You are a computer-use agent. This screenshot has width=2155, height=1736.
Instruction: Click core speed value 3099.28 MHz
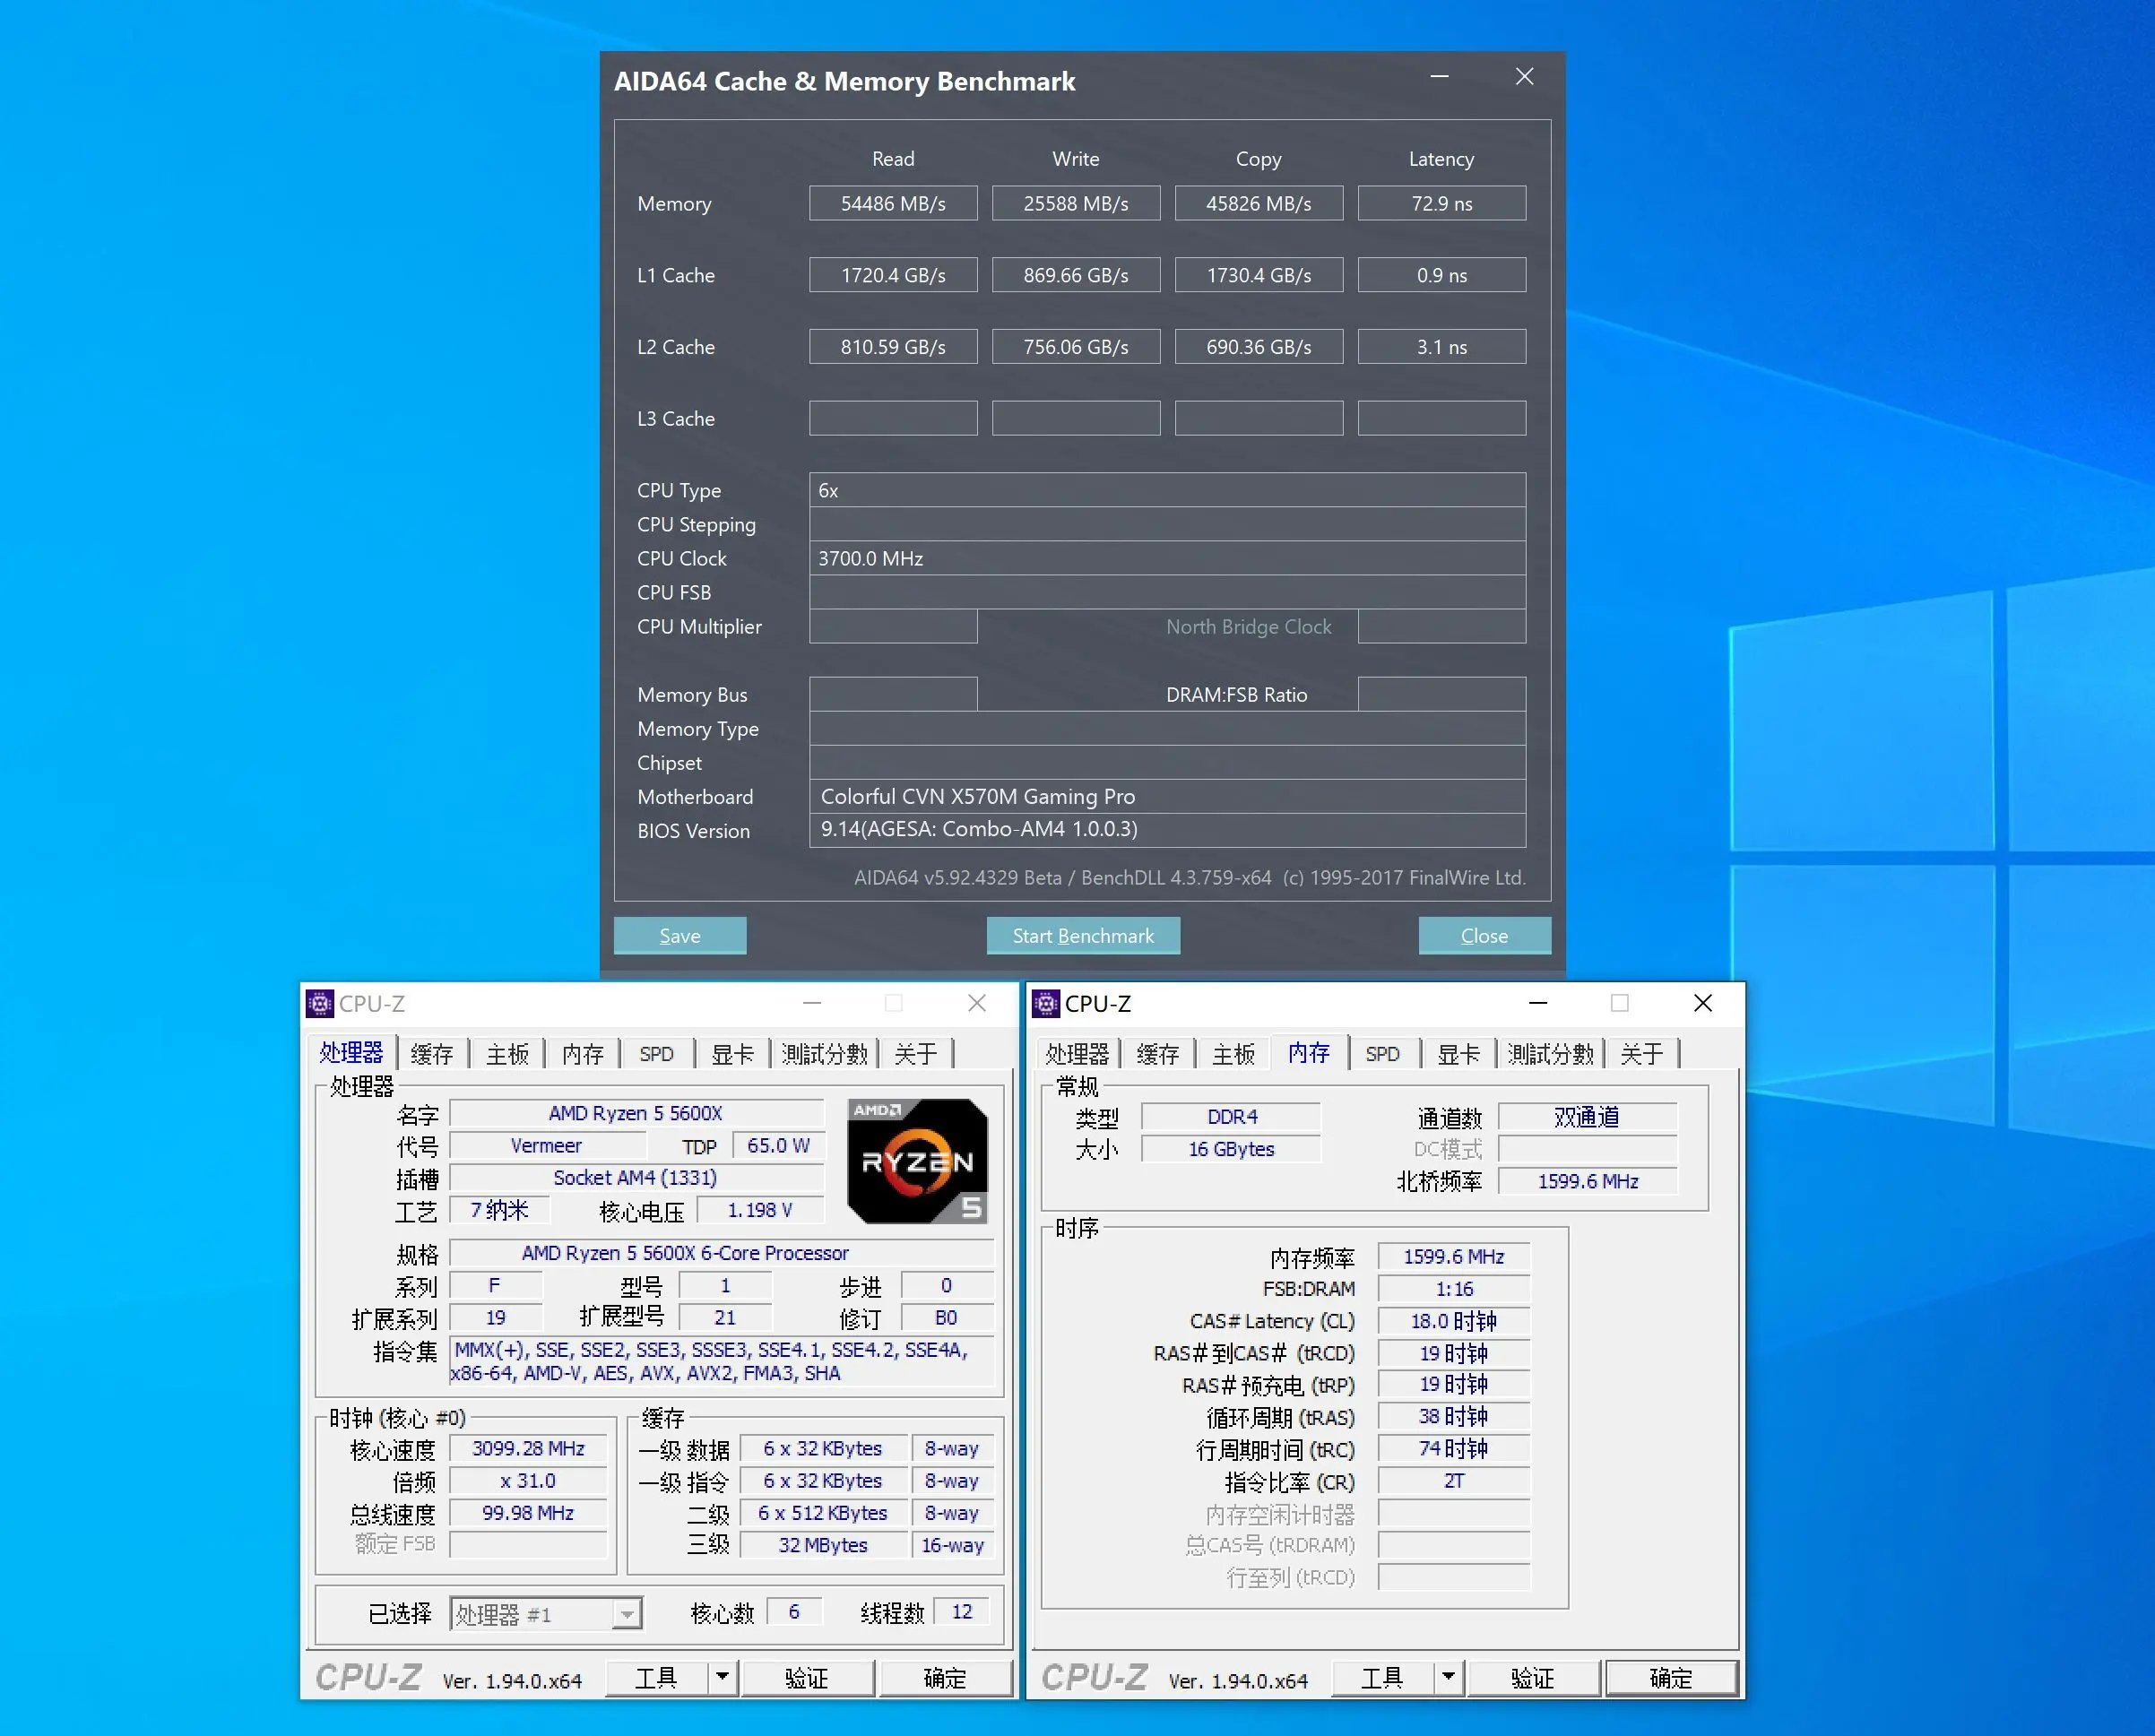click(528, 1448)
